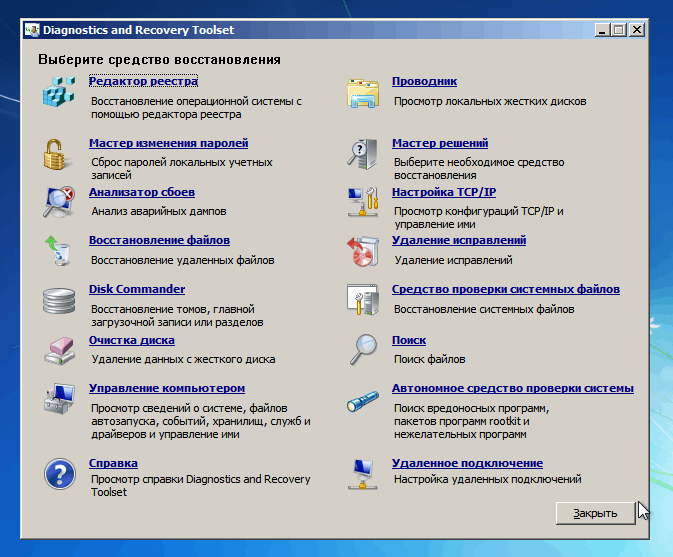This screenshot has width=673, height=557.
Task: Open the Проводник link
Action: [x=424, y=81]
